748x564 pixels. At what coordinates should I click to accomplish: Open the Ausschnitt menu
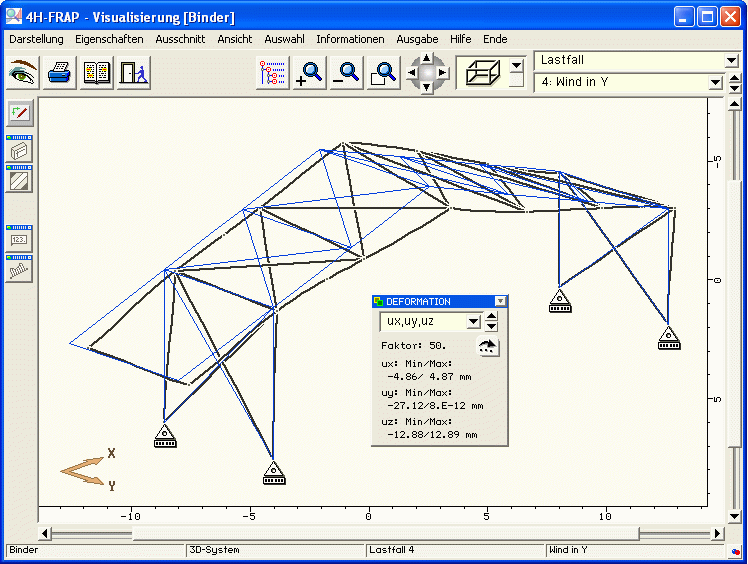pos(180,39)
